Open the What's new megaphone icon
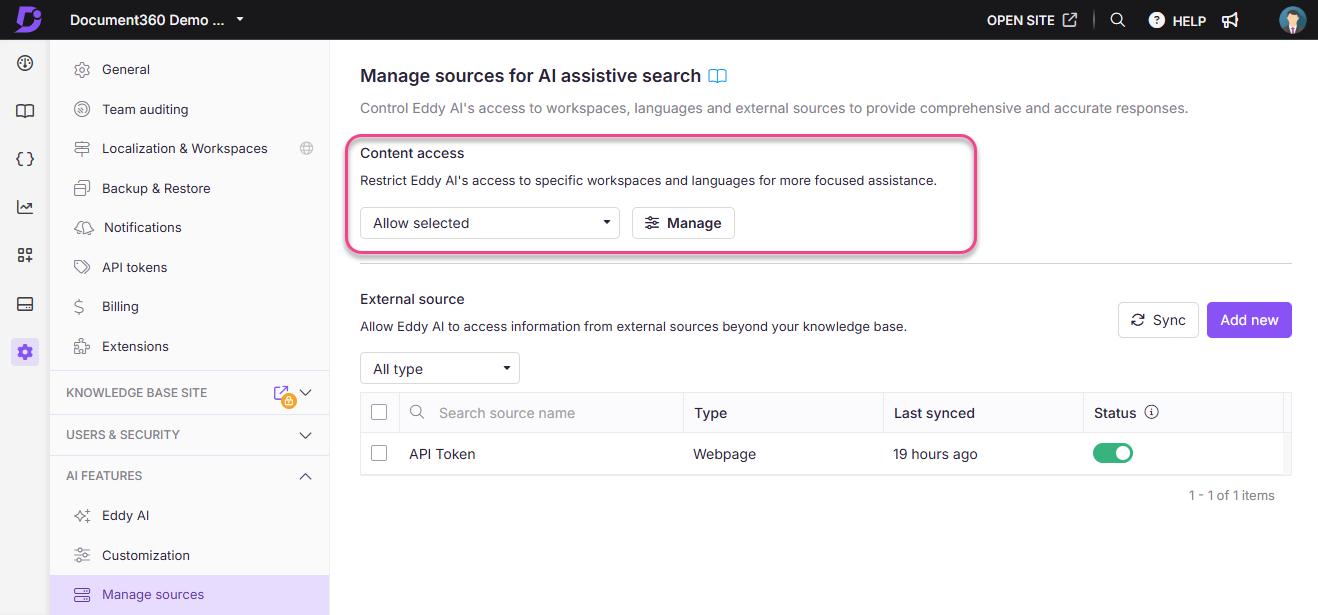Viewport: 1318px width, 615px height. 1230,20
